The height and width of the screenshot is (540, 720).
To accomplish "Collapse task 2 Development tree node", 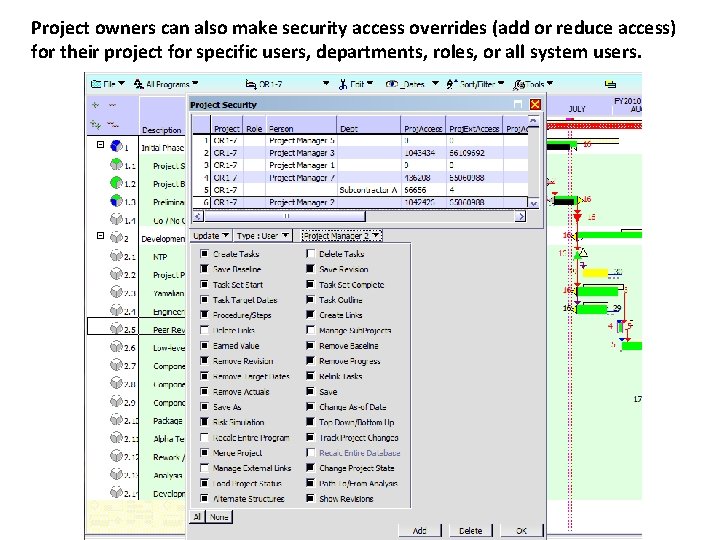I will [x=101, y=236].
